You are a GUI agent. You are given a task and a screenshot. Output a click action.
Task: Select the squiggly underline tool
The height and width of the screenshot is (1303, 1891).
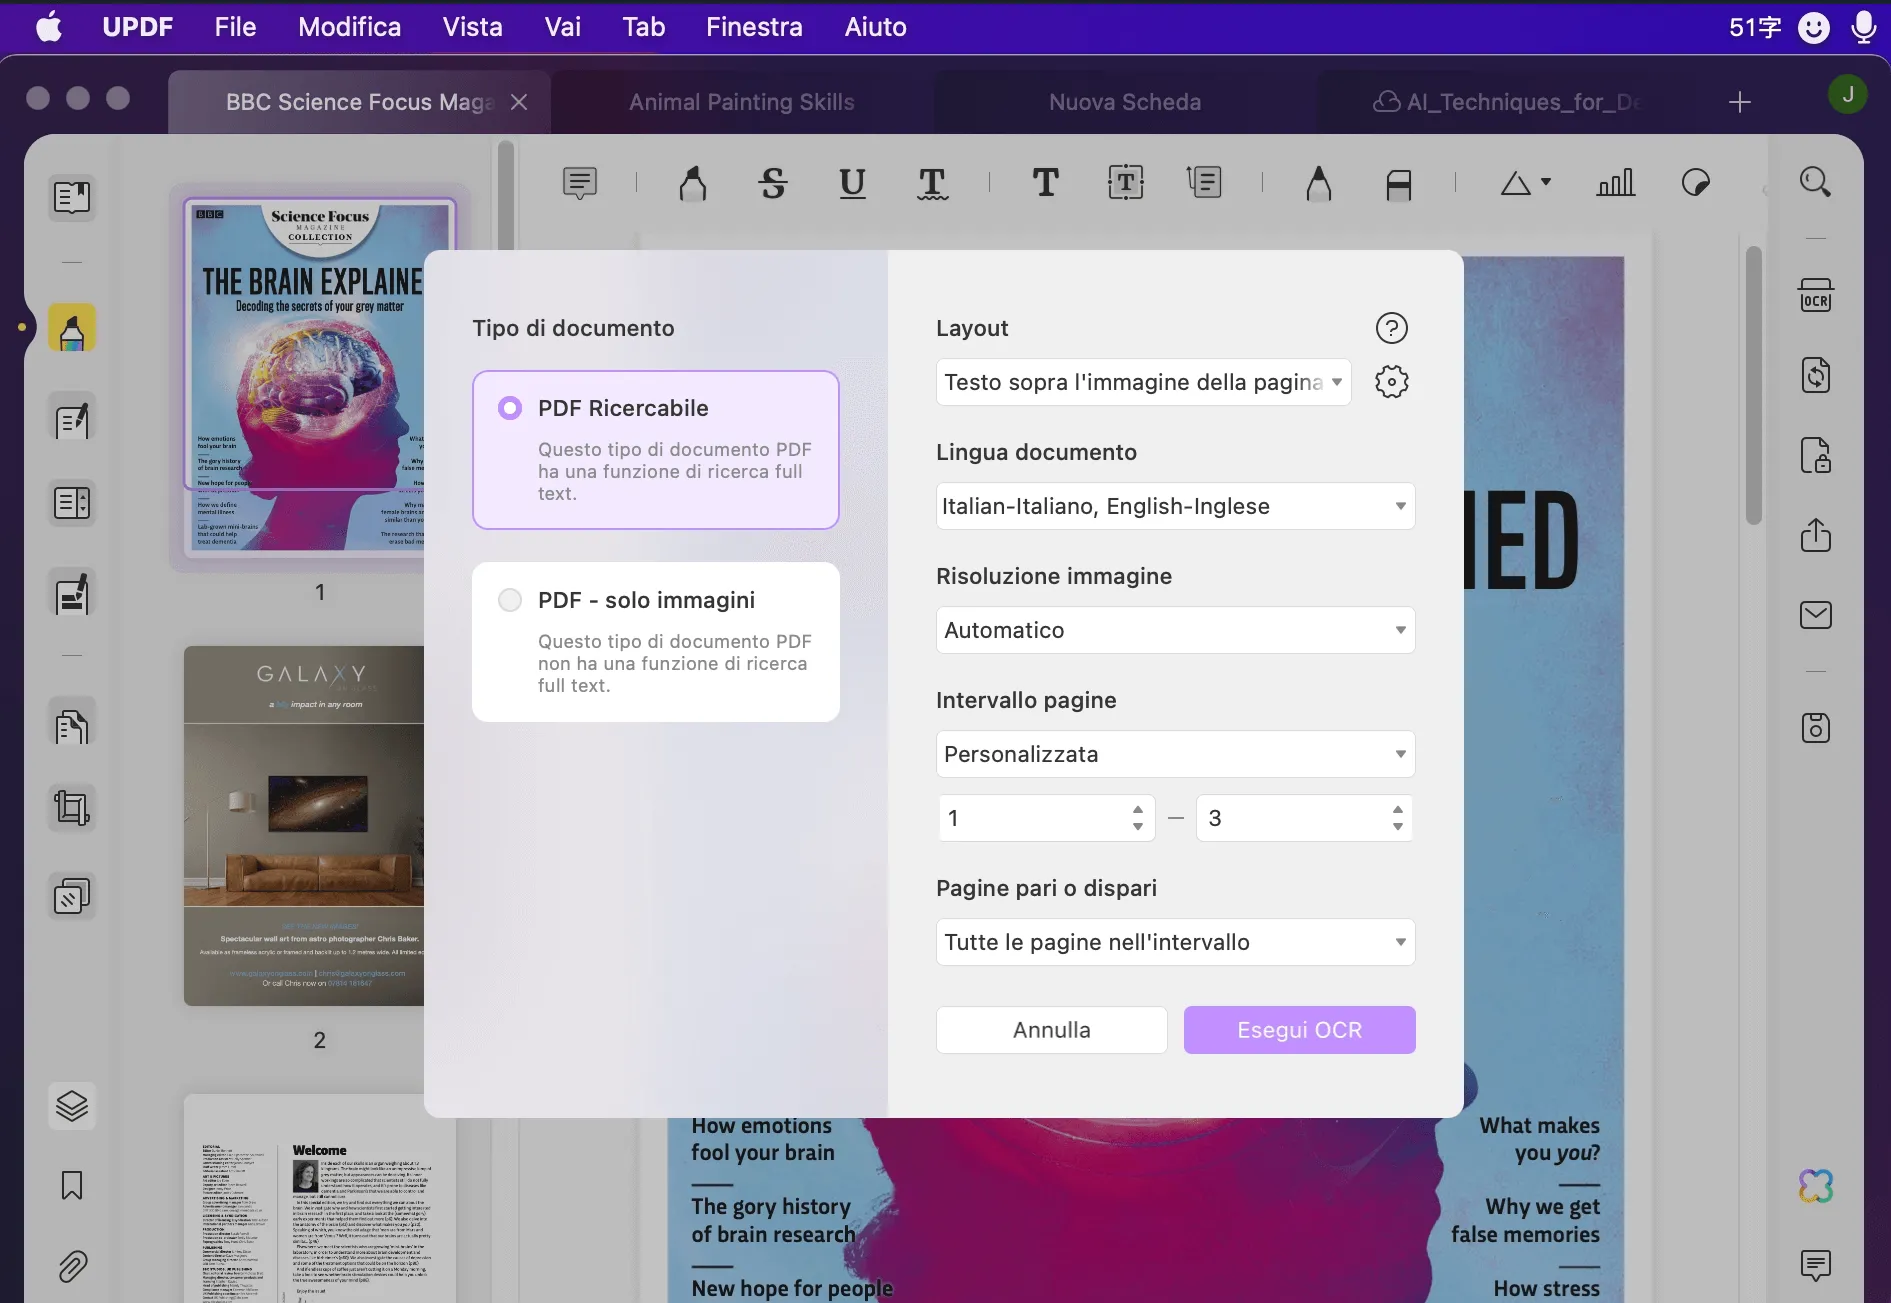pyautogui.click(x=932, y=183)
